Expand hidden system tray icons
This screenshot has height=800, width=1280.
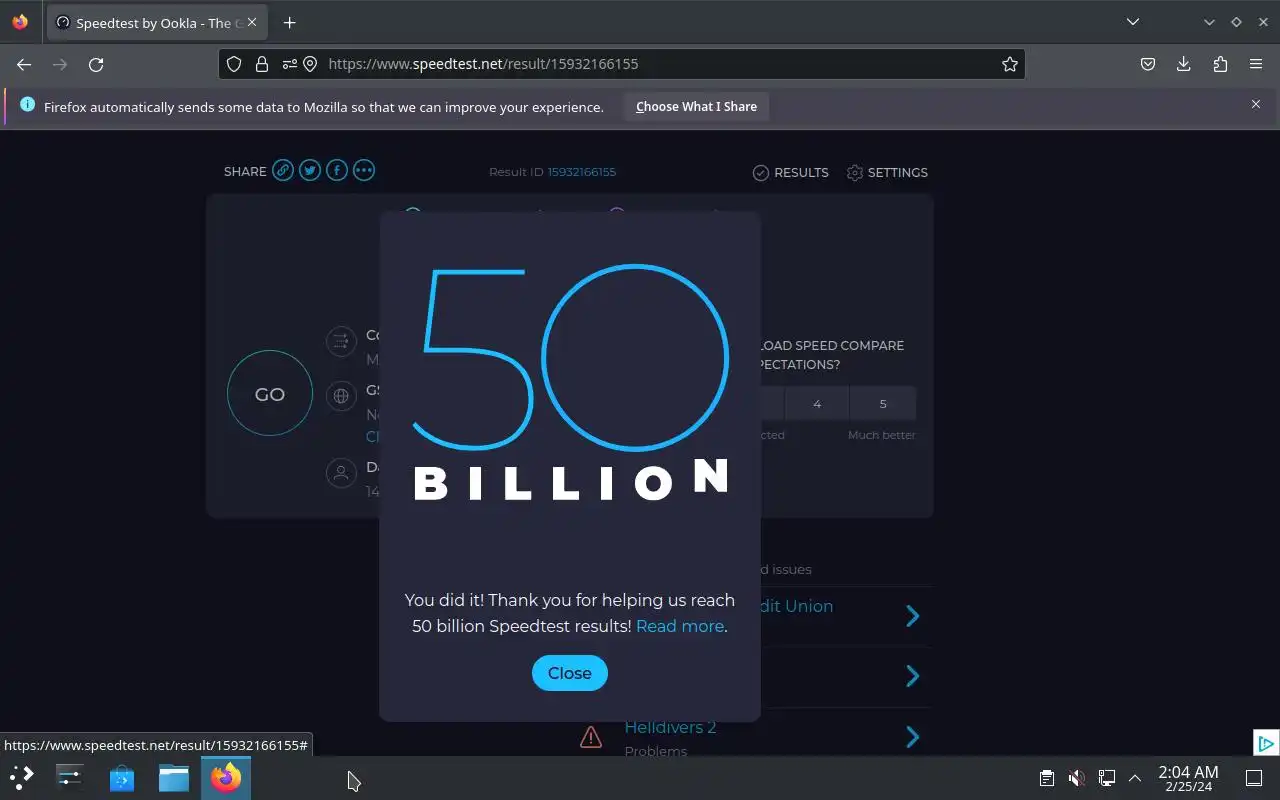click(x=1135, y=777)
